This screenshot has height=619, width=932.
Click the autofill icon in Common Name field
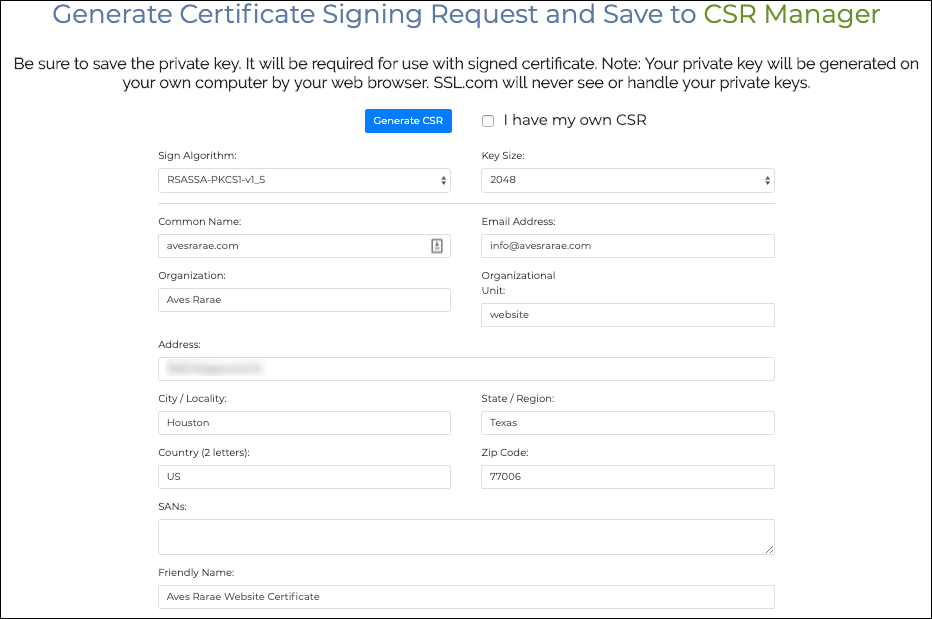click(x=437, y=245)
